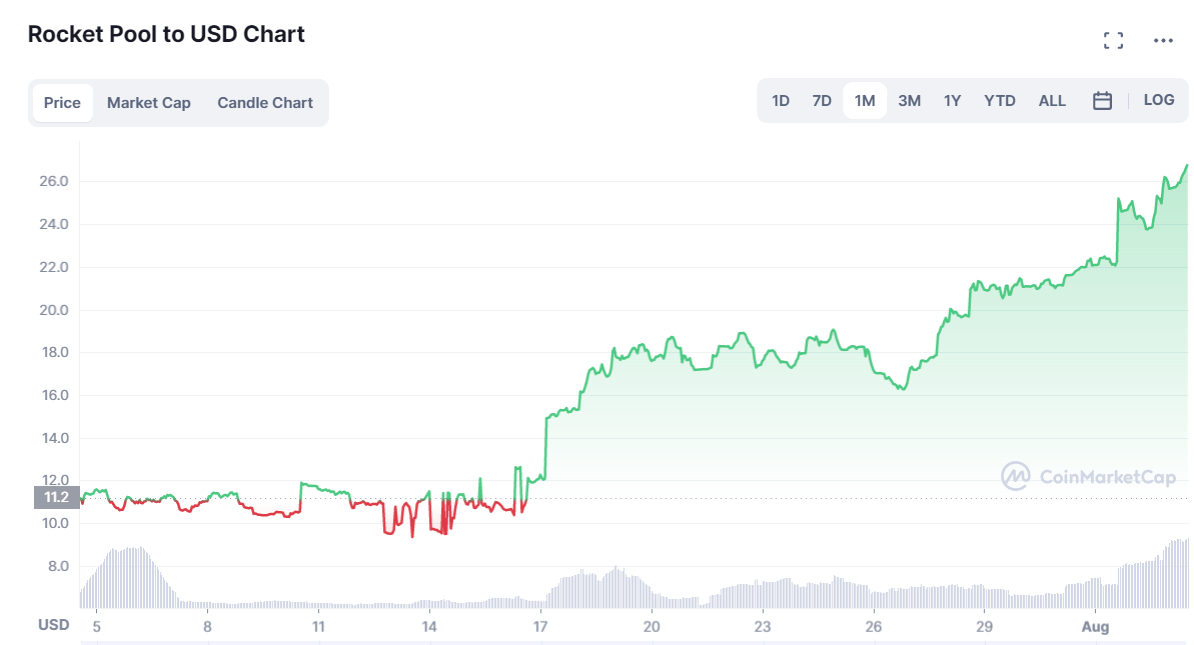The image size is (1194, 645).
Task: Select the 7D time range
Action: (822, 101)
